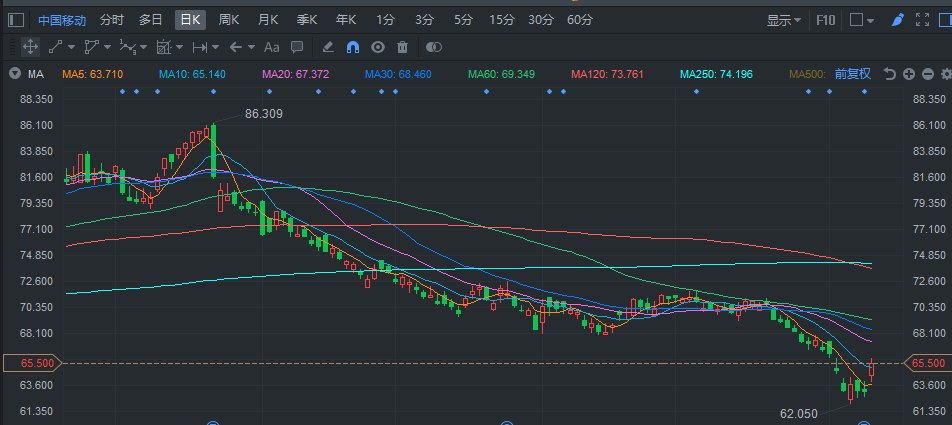Click the MA500 label
This screenshot has width=952, height=425.
(x=808, y=74)
